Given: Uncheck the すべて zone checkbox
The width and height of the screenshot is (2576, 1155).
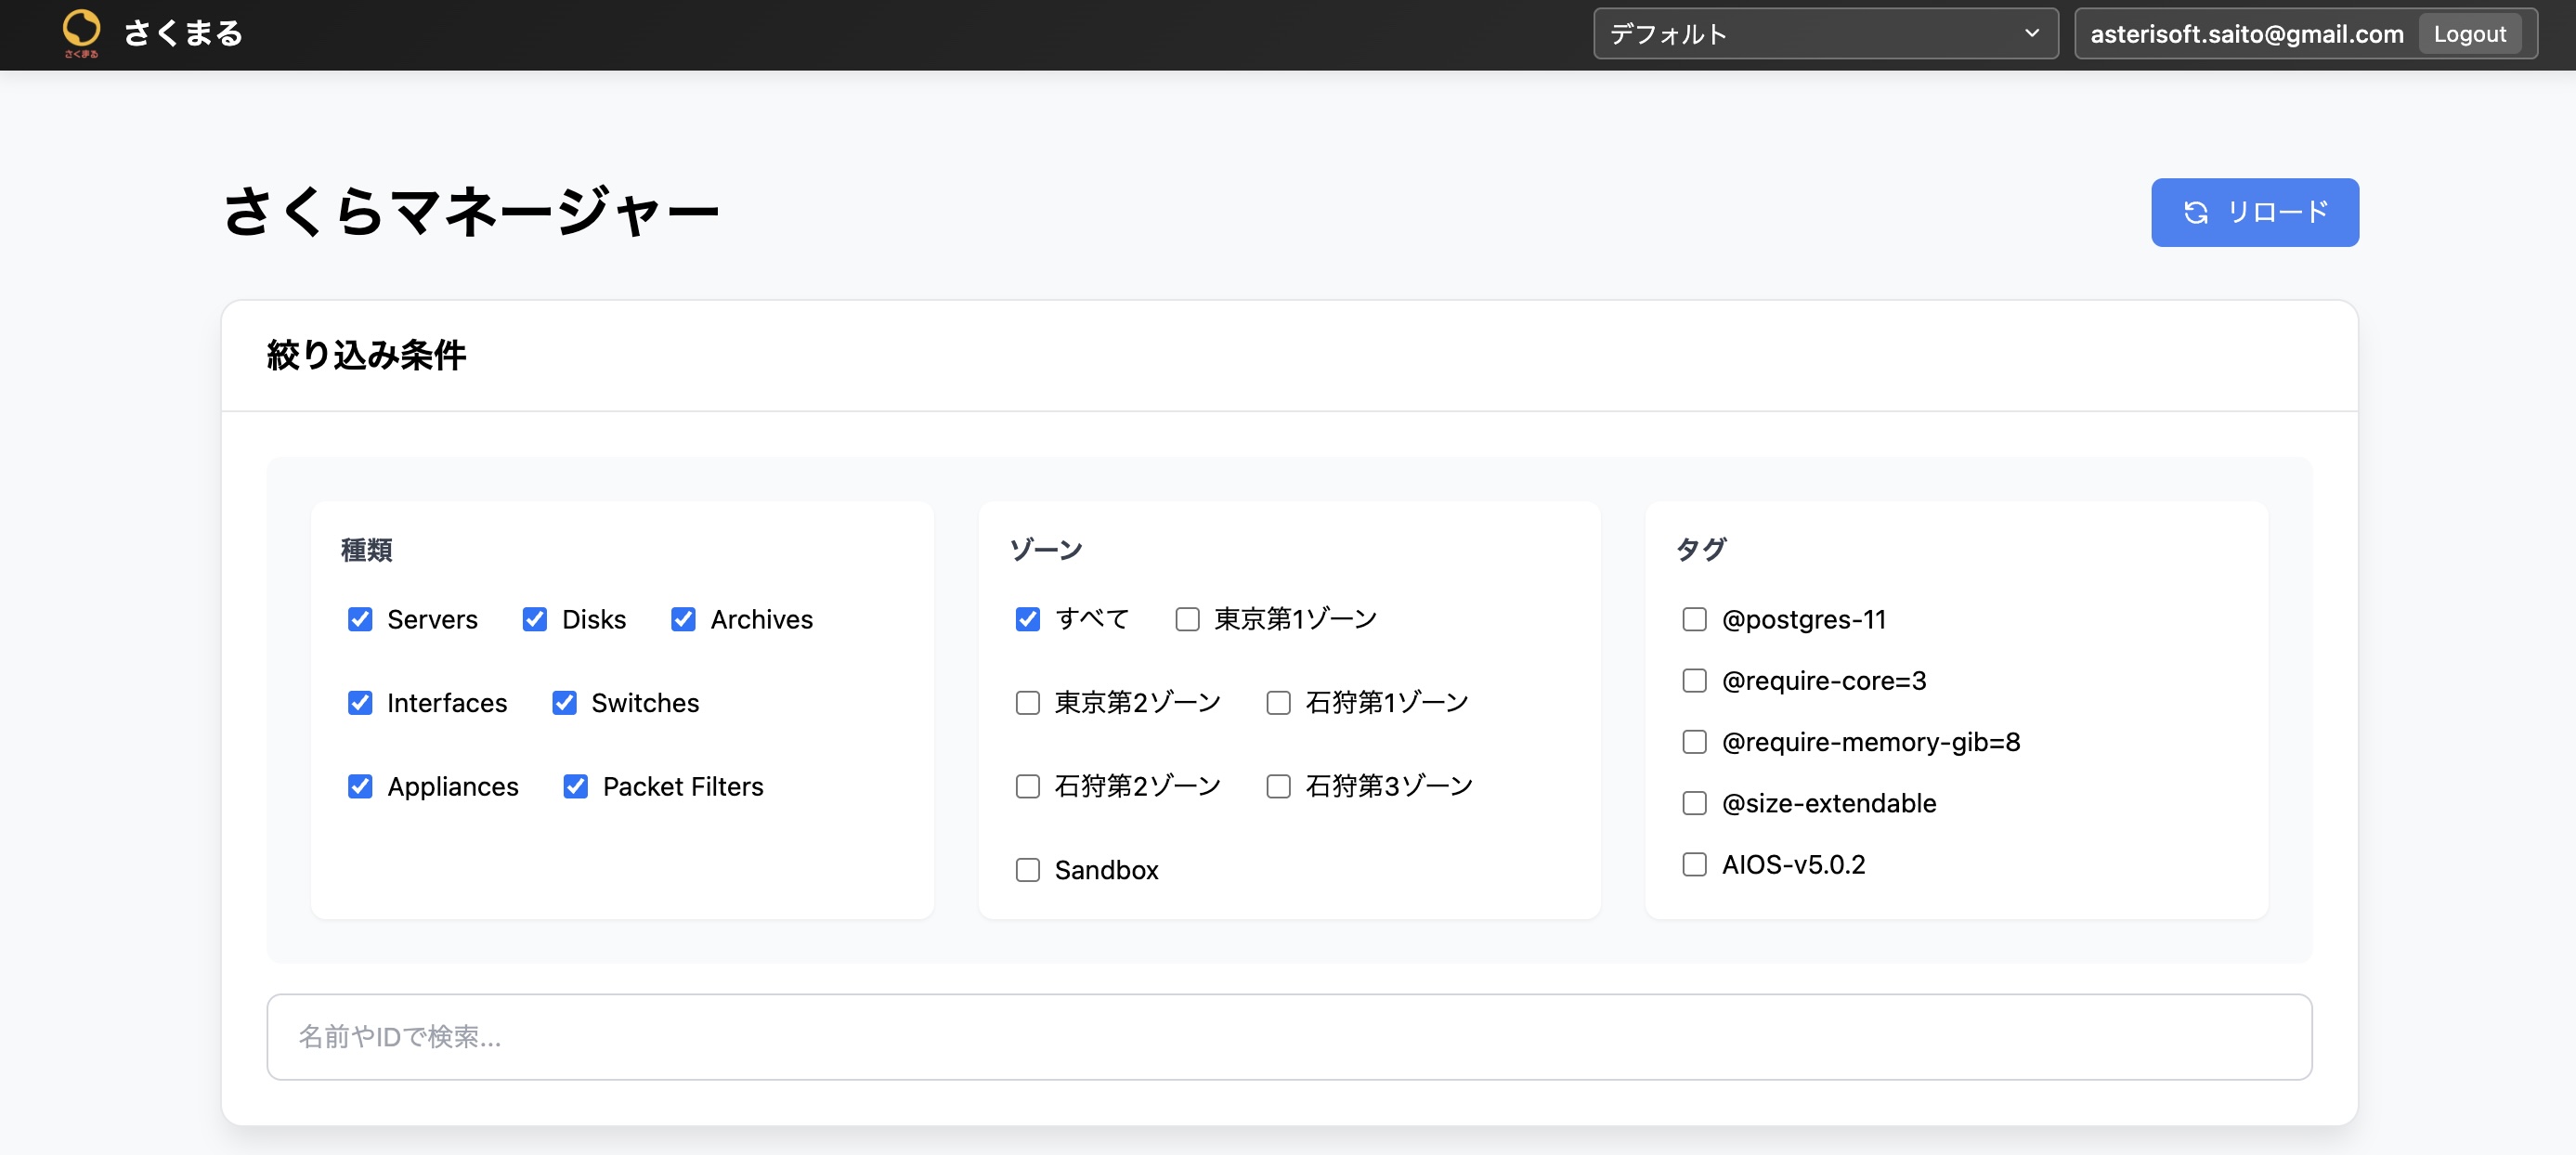Looking at the screenshot, I should pyautogui.click(x=1027, y=619).
